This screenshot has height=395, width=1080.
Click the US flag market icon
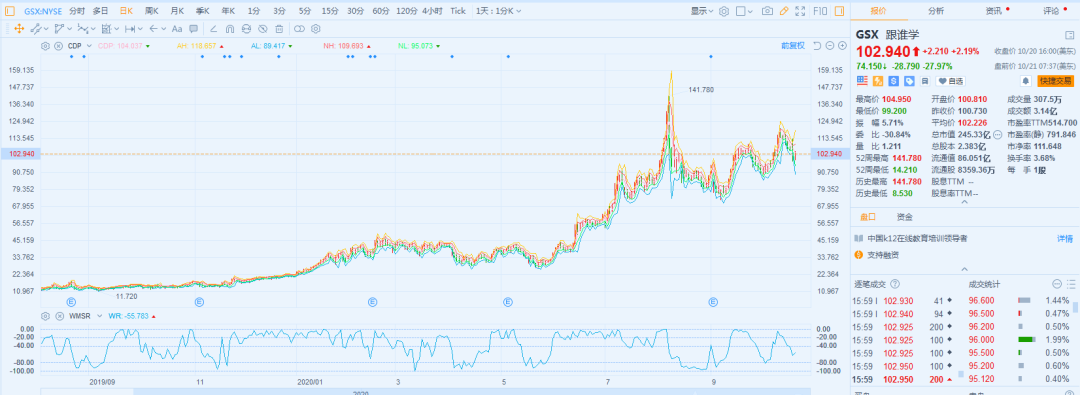tap(862, 81)
